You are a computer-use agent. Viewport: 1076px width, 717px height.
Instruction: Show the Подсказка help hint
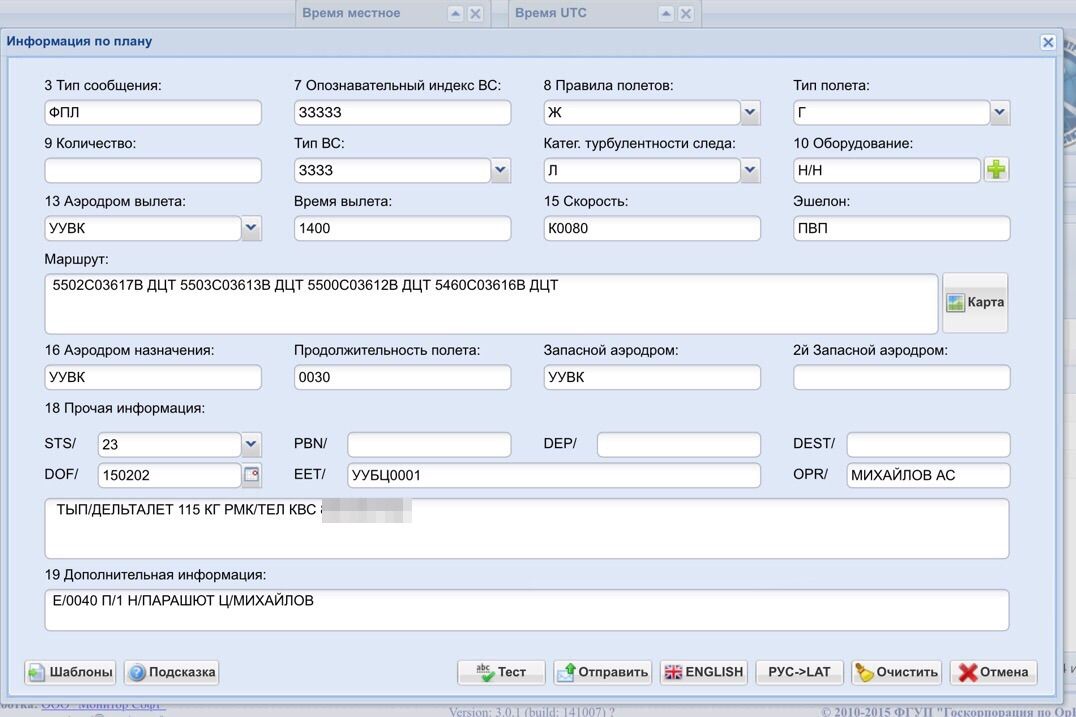coord(172,672)
